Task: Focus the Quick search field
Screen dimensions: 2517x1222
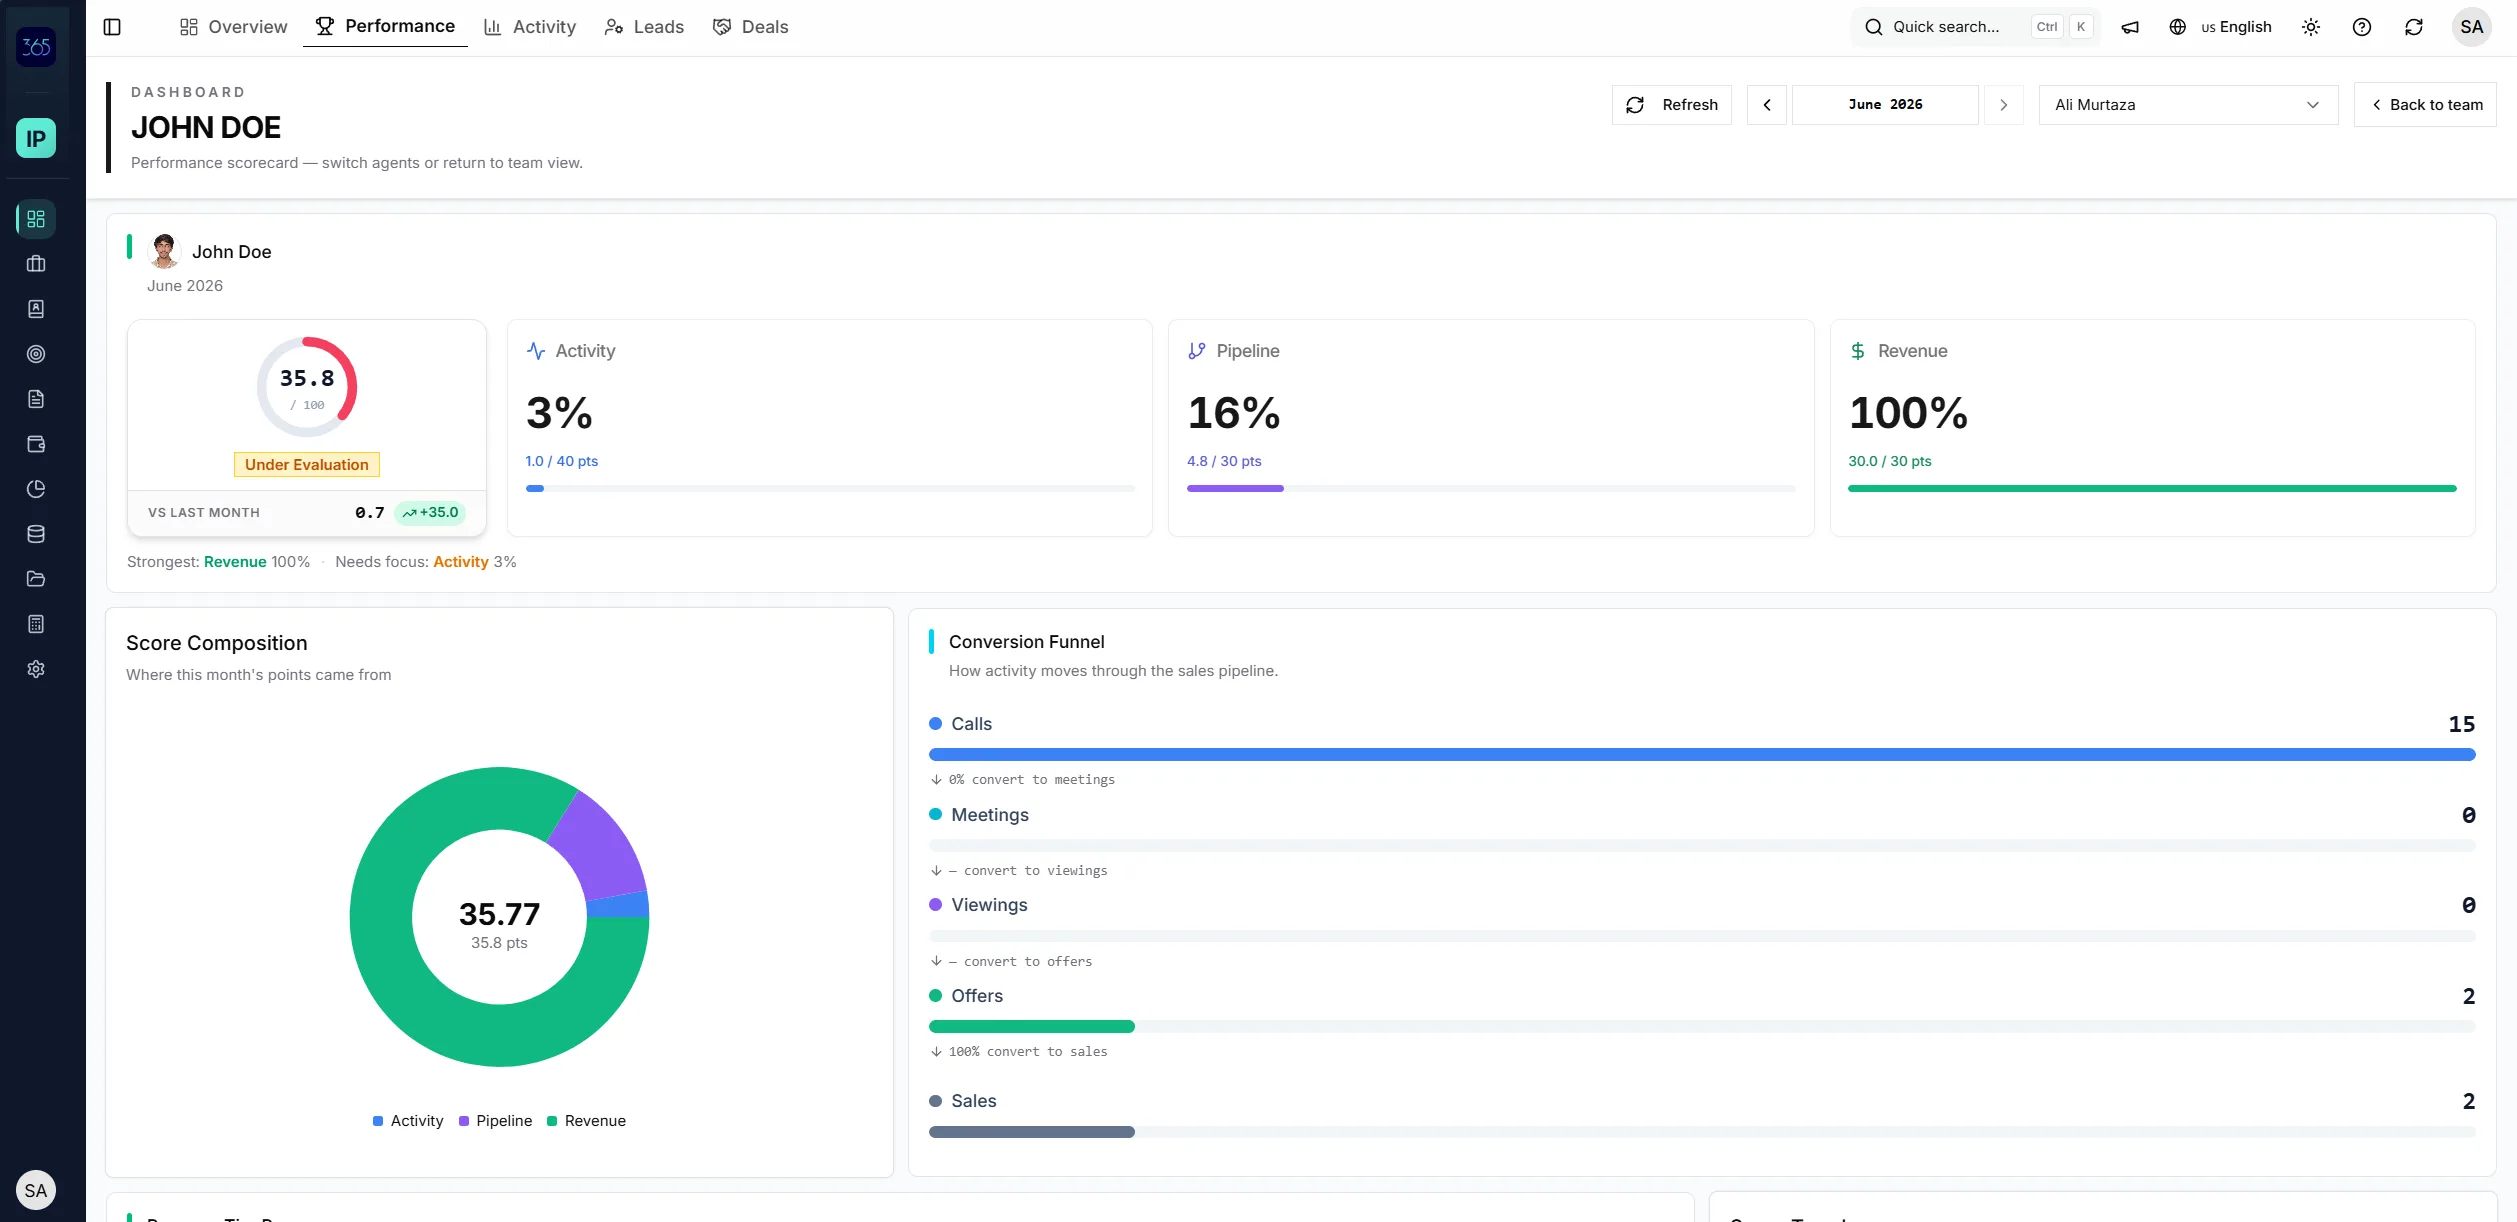Action: tap(1975, 27)
